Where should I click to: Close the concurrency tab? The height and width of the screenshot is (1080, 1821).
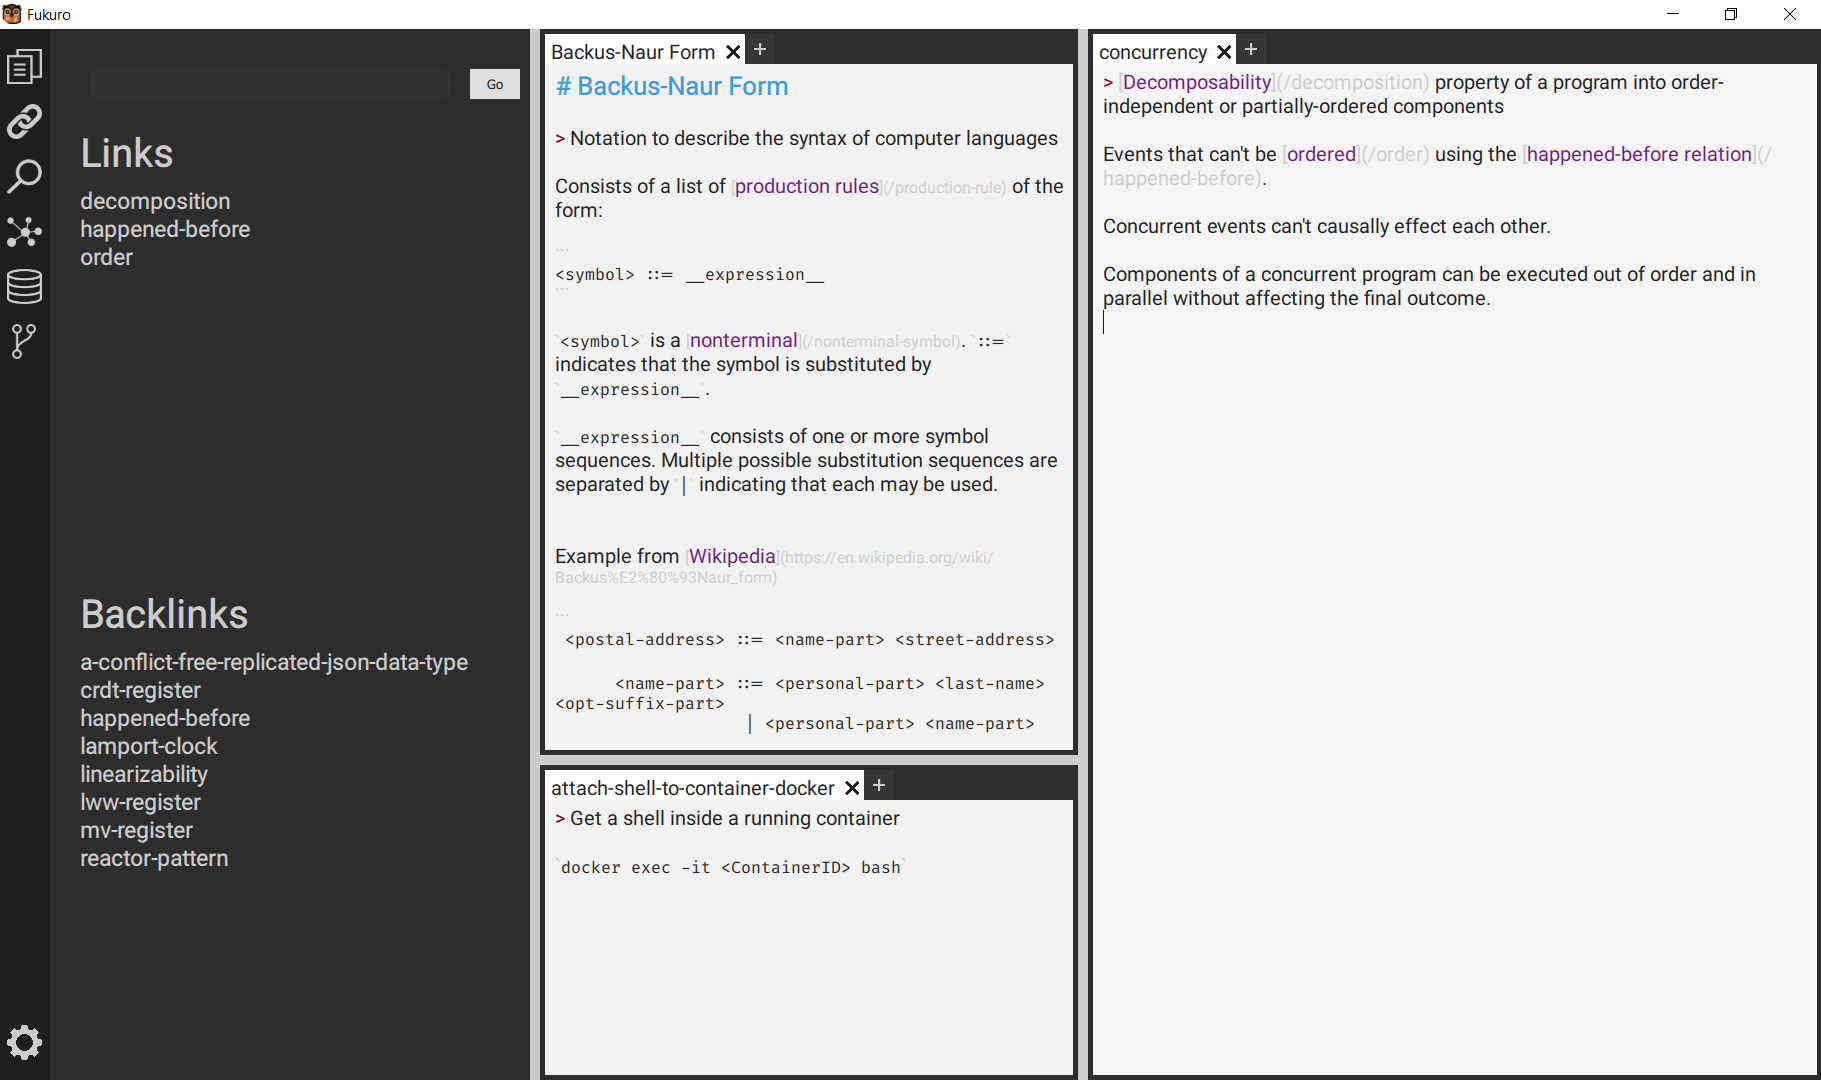click(x=1224, y=52)
